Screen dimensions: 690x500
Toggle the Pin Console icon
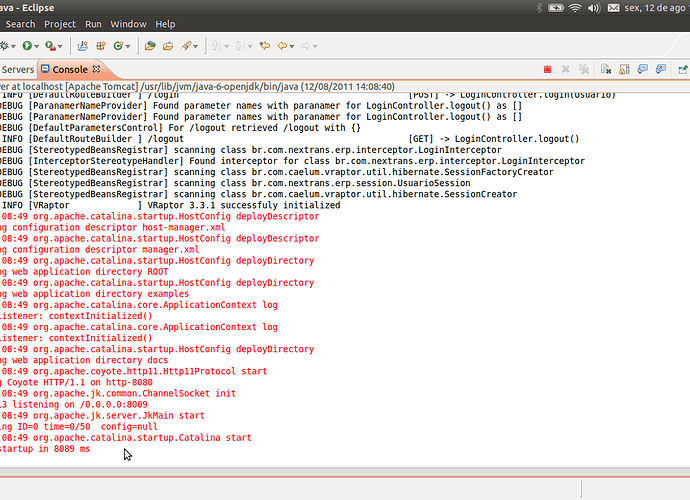[683, 70]
